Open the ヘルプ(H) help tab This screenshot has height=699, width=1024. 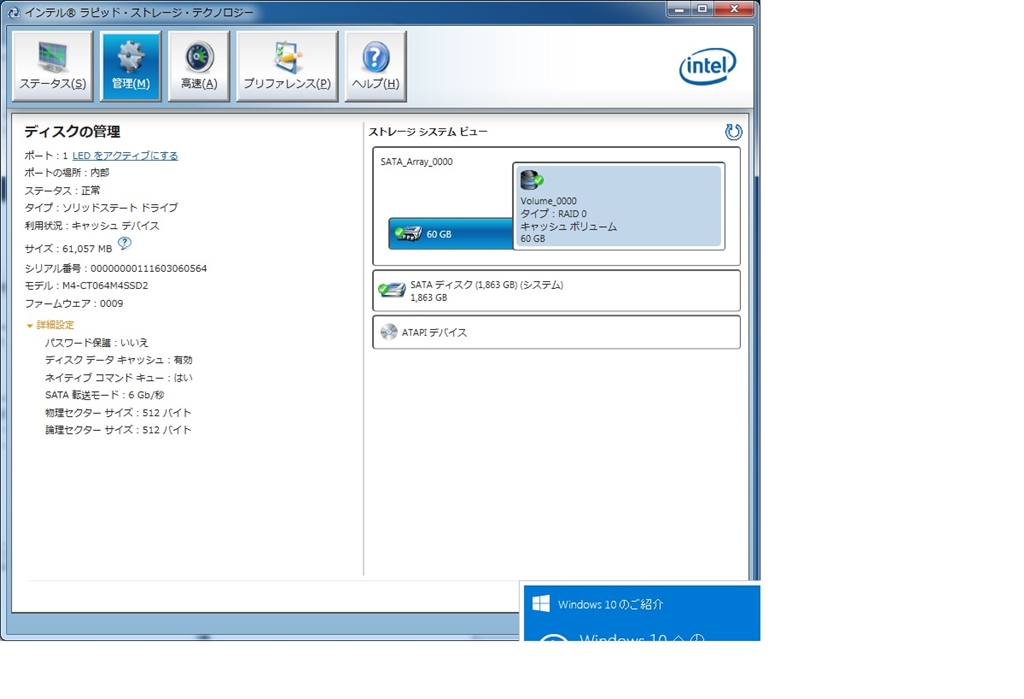376,67
